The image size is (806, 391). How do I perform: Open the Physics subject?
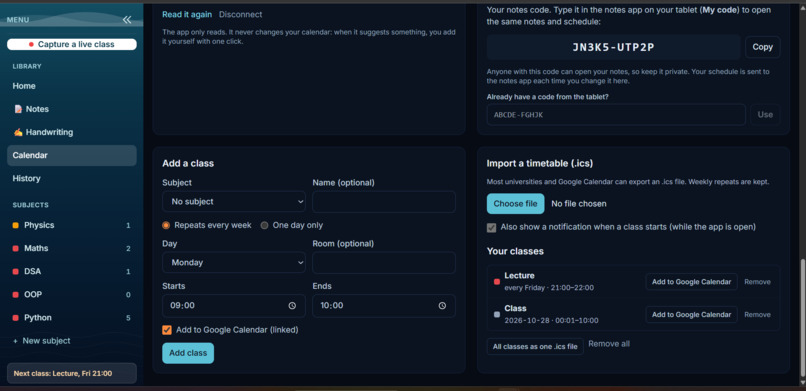click(72, 225)
